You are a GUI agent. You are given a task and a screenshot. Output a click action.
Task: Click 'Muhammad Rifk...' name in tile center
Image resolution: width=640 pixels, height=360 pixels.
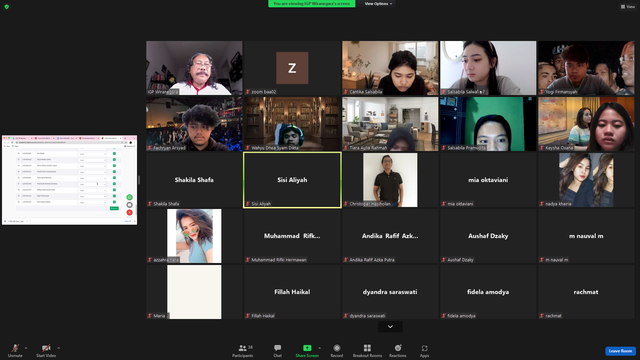pos(292,236)
